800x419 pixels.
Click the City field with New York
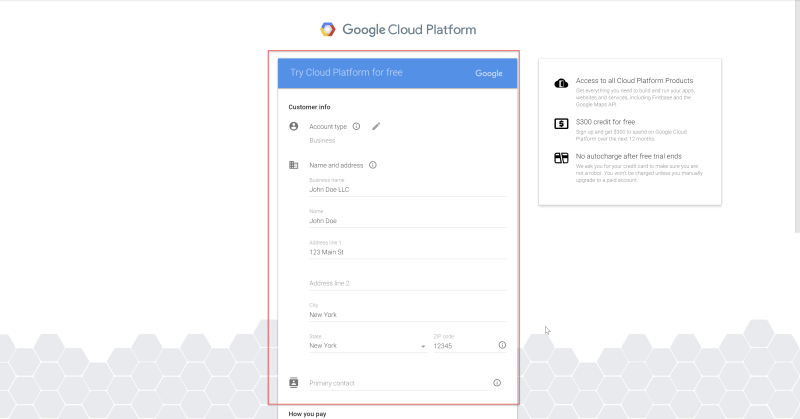pyautogui.click(x=408, y=314)
